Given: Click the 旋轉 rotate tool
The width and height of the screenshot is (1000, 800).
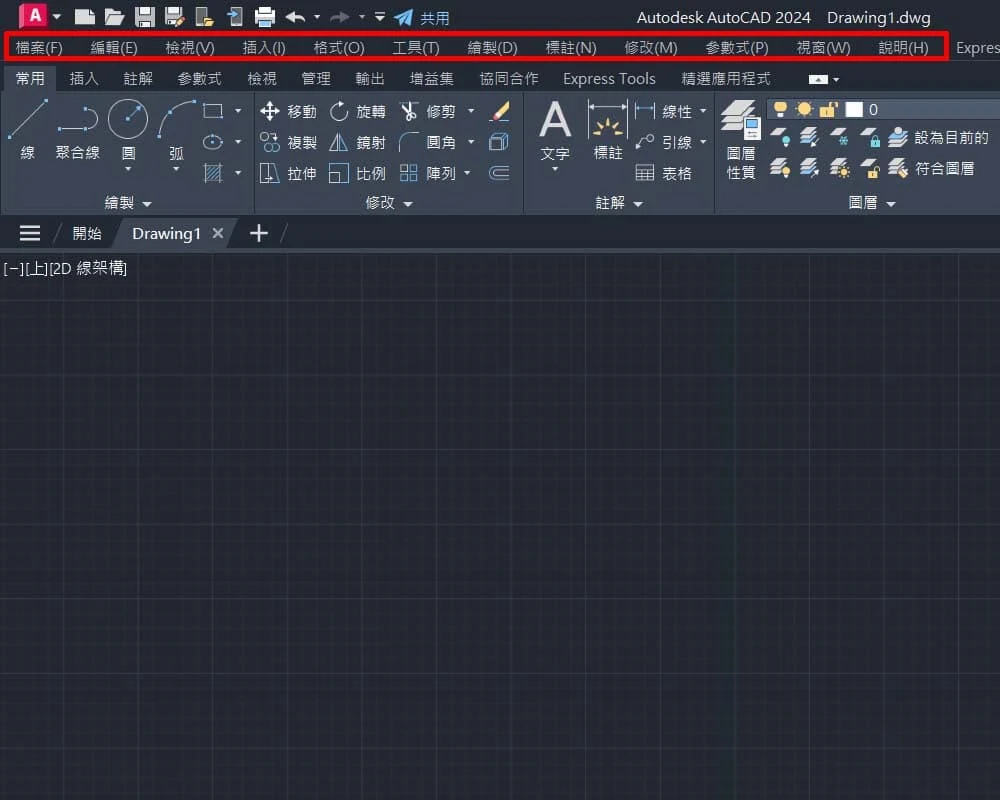Looking at the screenshot, I should tap(358, 111).
